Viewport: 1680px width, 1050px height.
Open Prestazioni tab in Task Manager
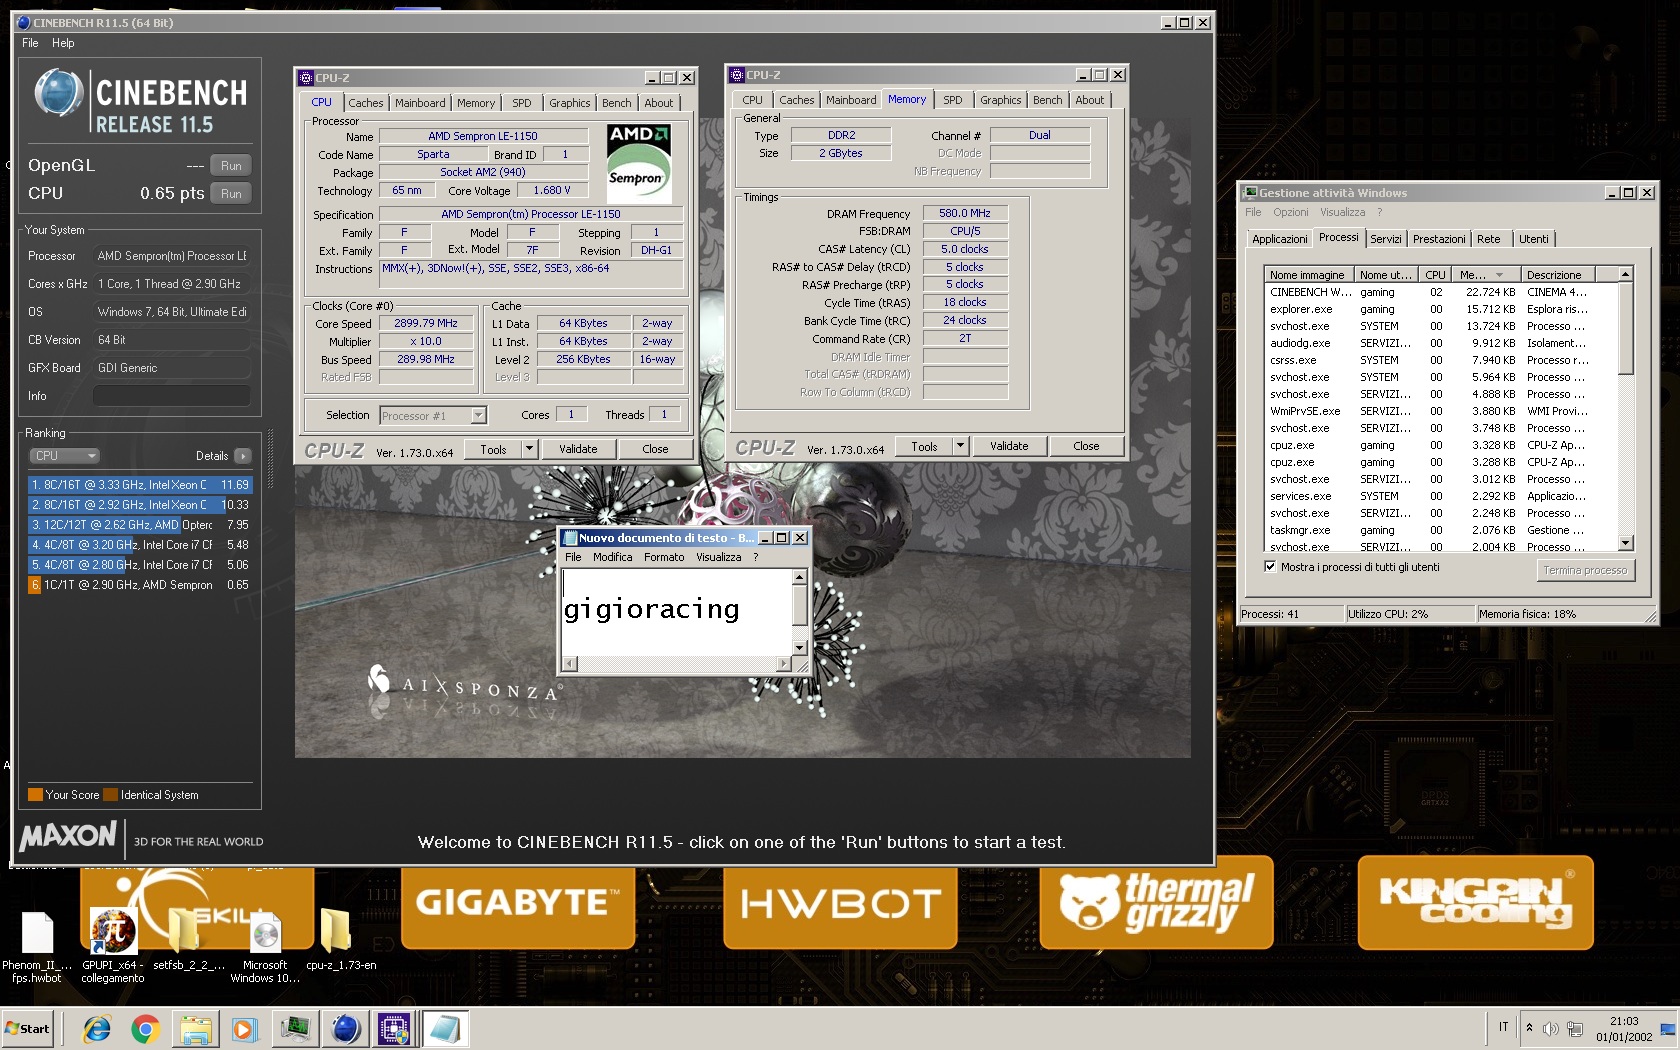click(1439, 239)
